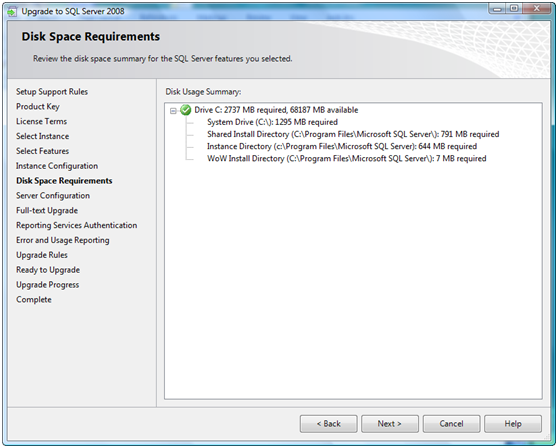This screenshot has width=558, height=448.
Task: Cancel the SQL Server upgrade
Action: [451, 423]
